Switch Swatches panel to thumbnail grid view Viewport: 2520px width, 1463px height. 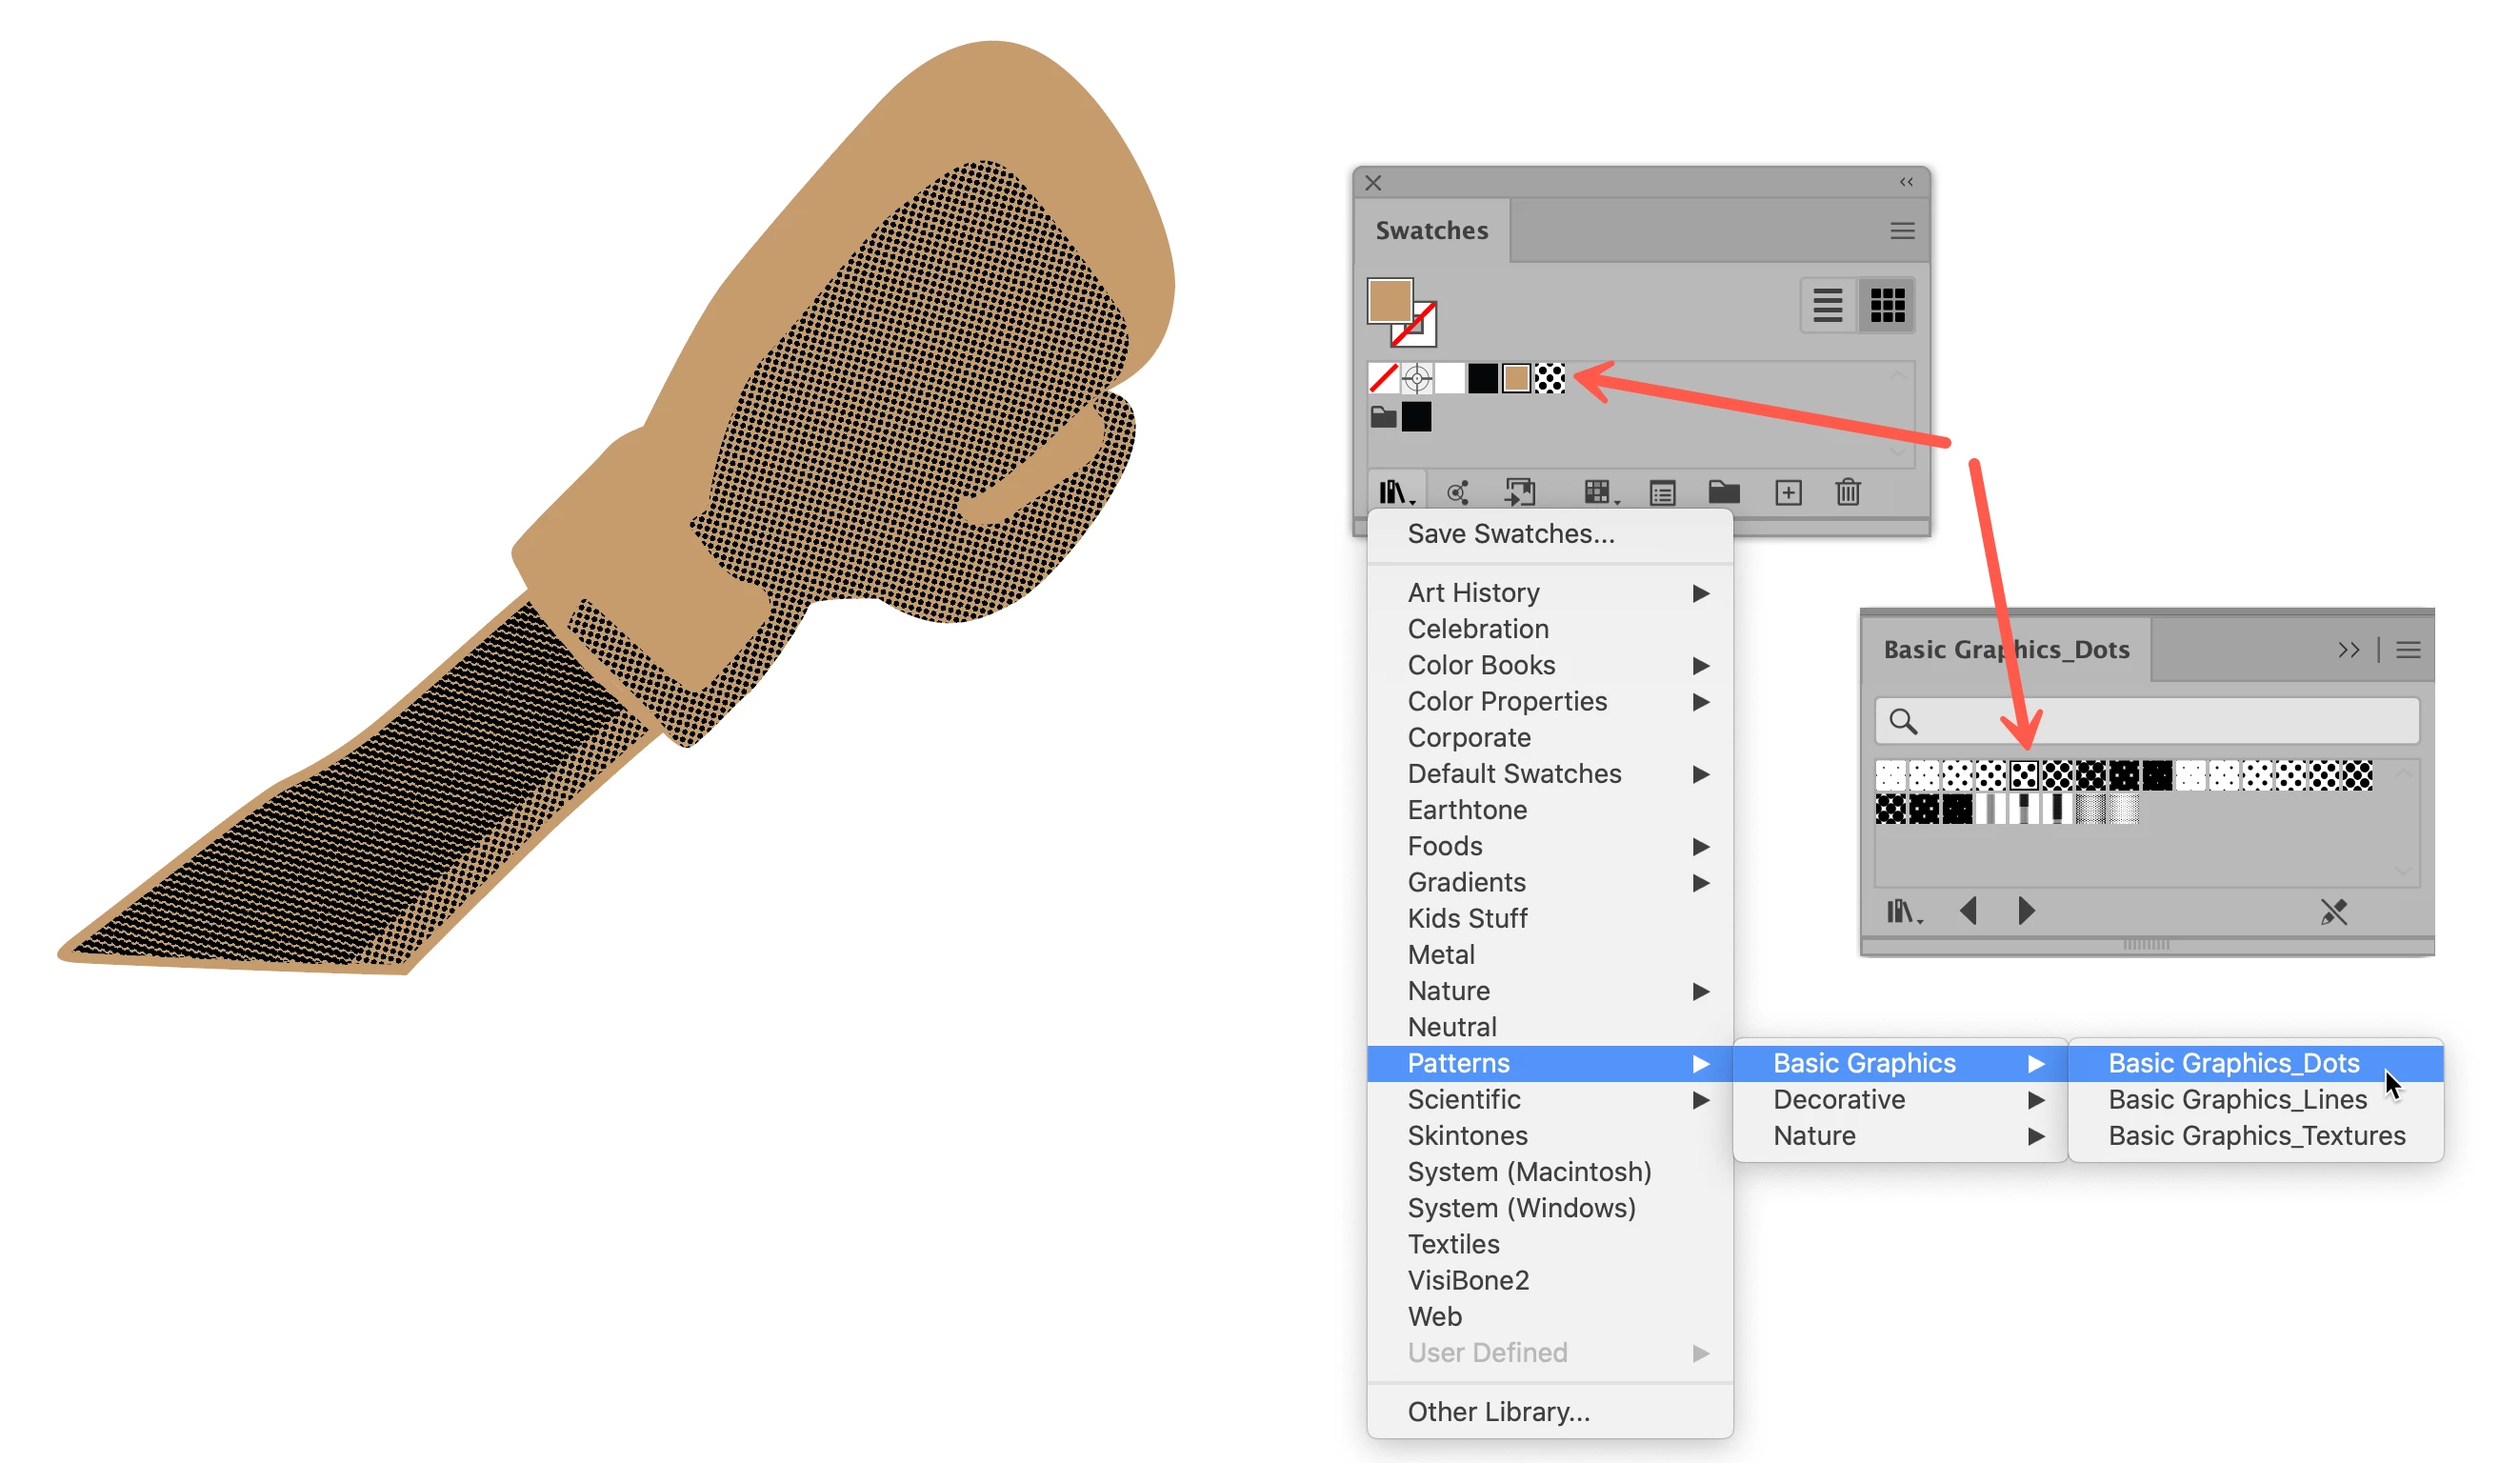click(x=1888, y=305)
